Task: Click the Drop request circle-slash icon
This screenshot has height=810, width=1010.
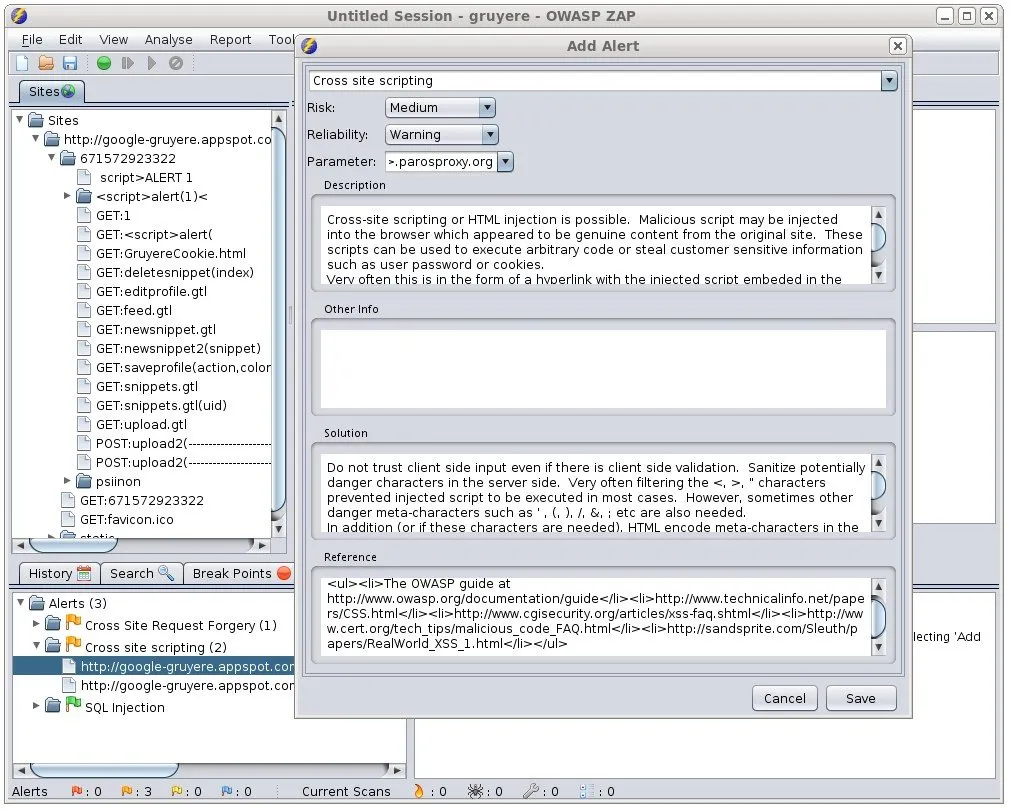Action: click(x=176, y=63)
